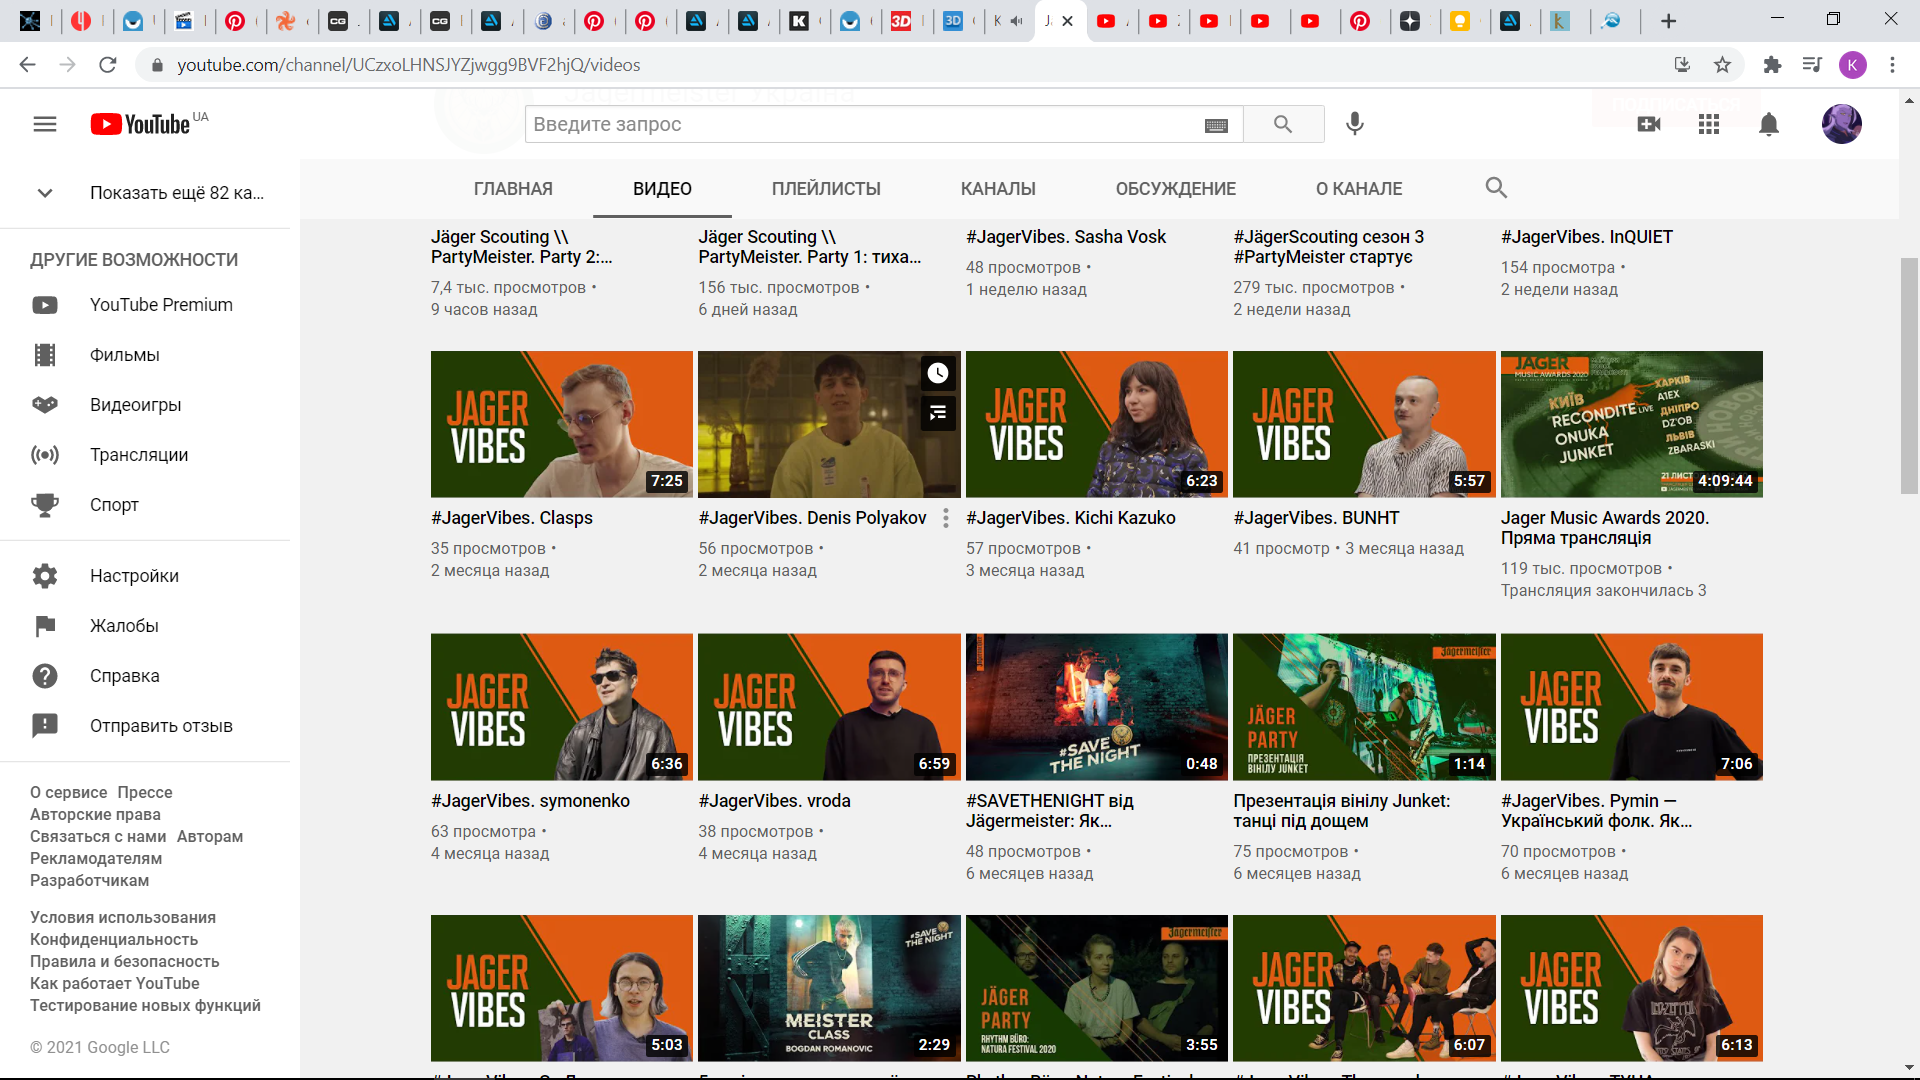Open browser extensions puzzle icon
The width and height of the screenshot is (1920, 1080).
(x=1772, y=65)
